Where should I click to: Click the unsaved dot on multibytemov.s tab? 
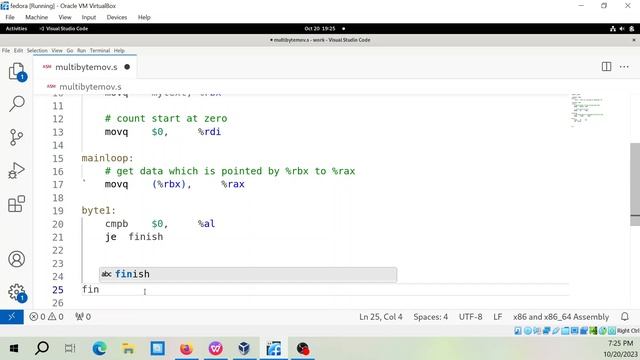pyautogui.click(x=127, y=67)
